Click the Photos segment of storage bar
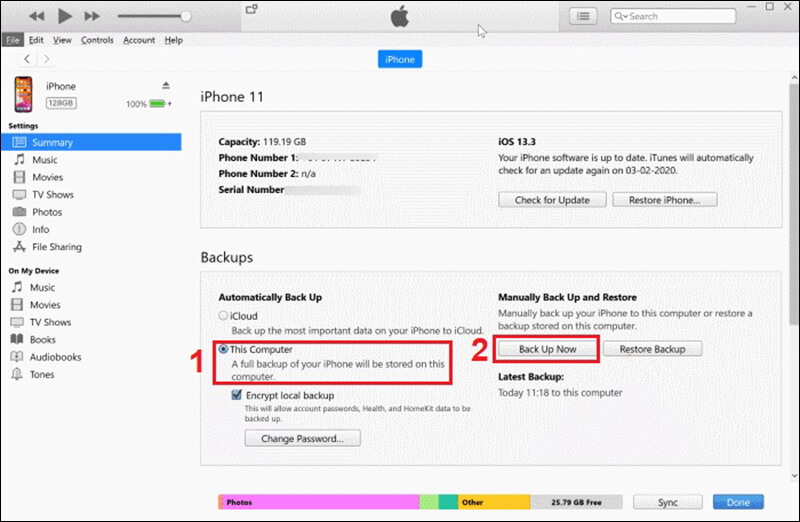 pos(319,502)
